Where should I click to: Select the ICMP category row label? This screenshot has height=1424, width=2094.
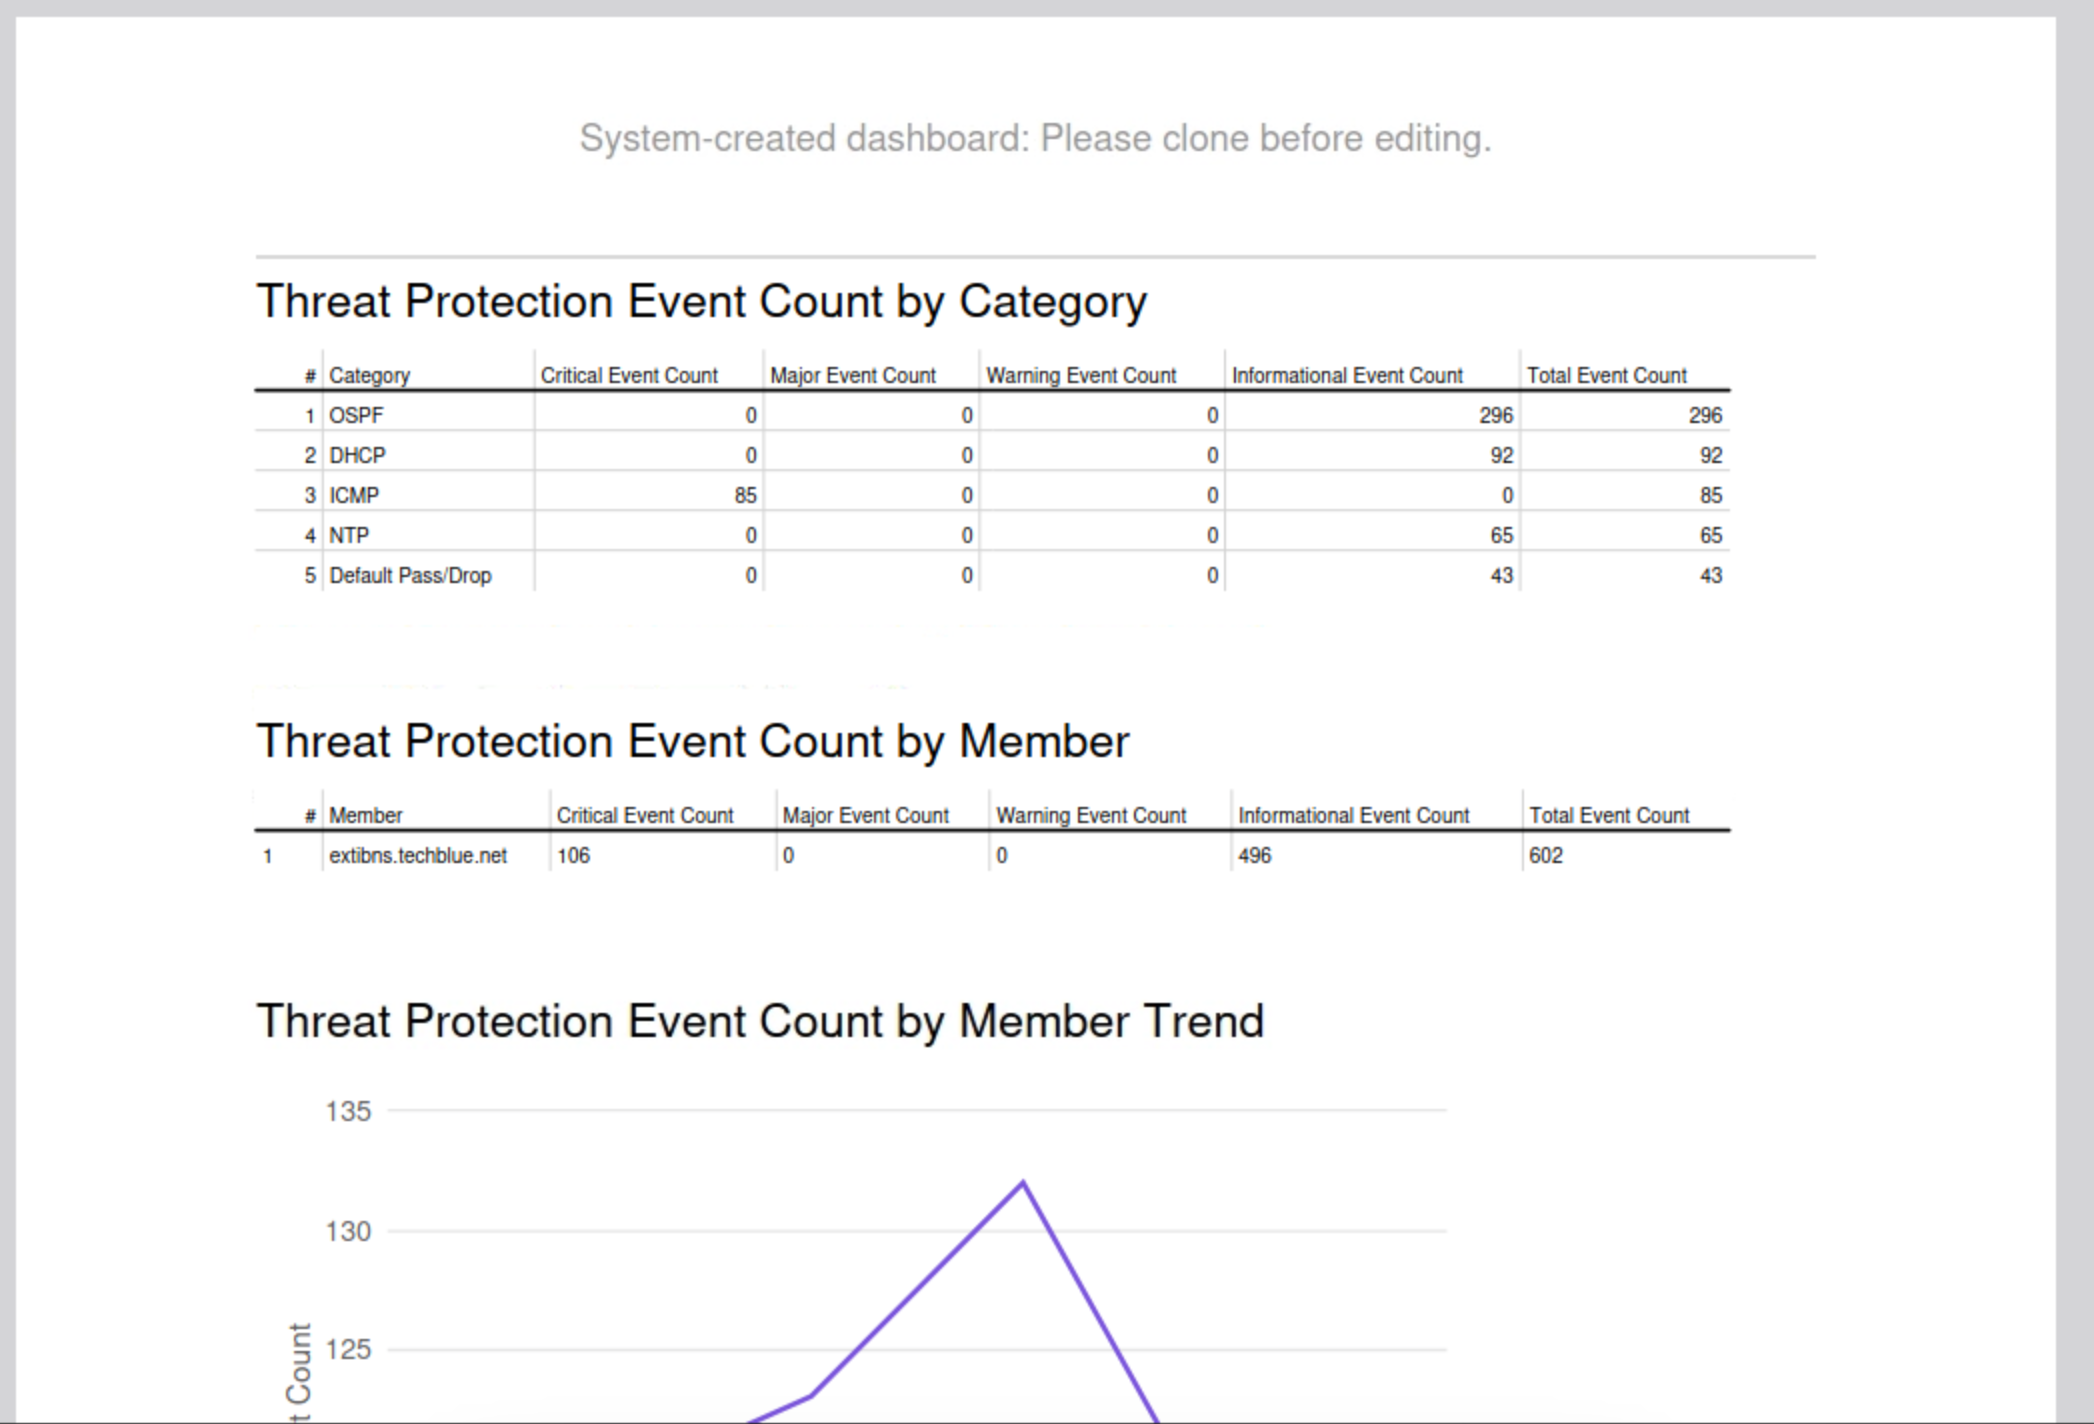pos(354,495)
